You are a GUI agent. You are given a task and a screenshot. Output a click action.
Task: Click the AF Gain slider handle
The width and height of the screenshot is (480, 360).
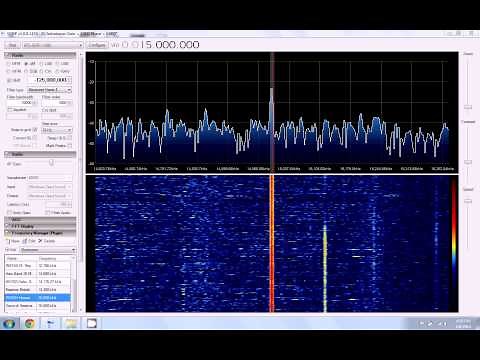[51, 163]
